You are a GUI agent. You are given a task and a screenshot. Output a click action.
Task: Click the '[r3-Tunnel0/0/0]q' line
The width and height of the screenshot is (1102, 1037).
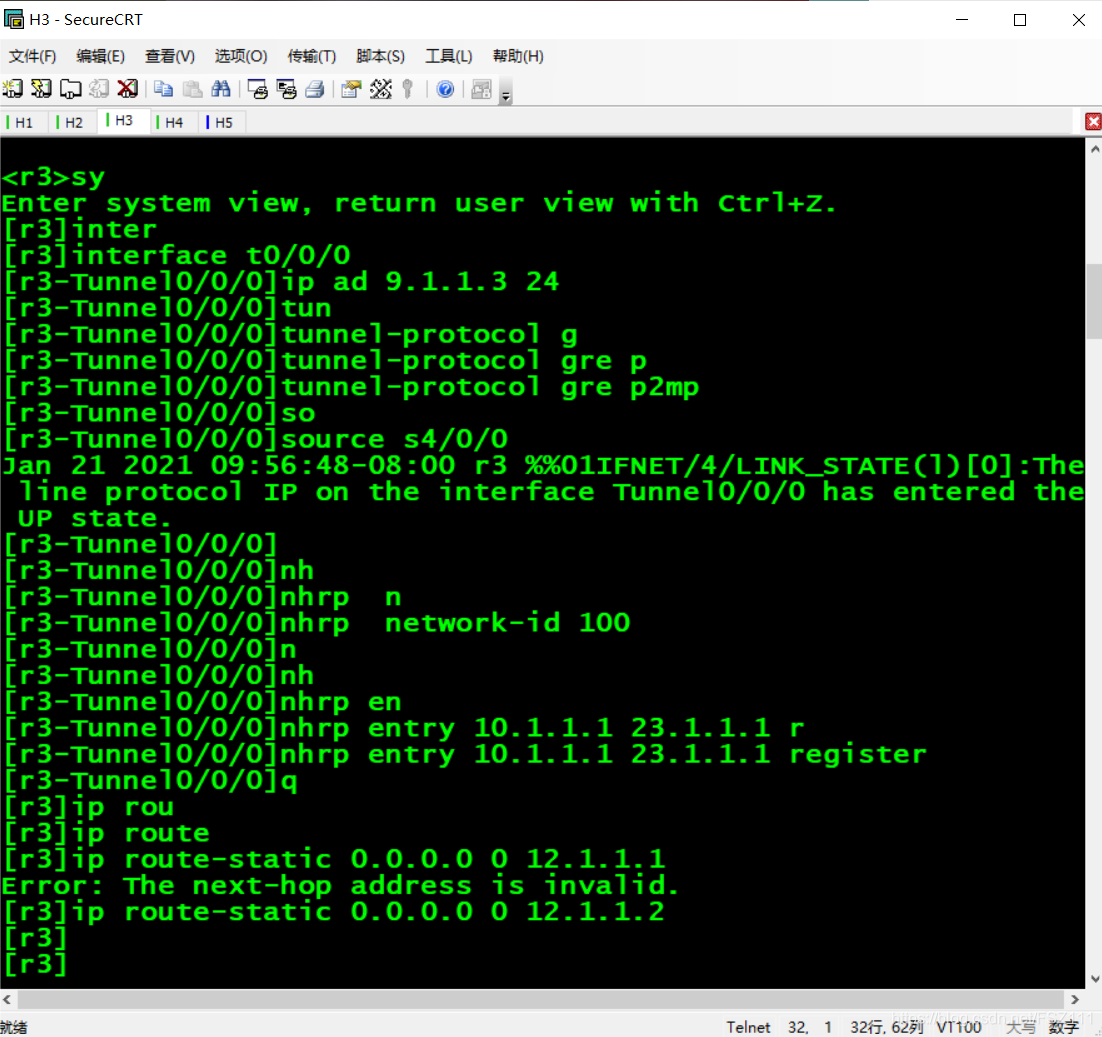150,781
